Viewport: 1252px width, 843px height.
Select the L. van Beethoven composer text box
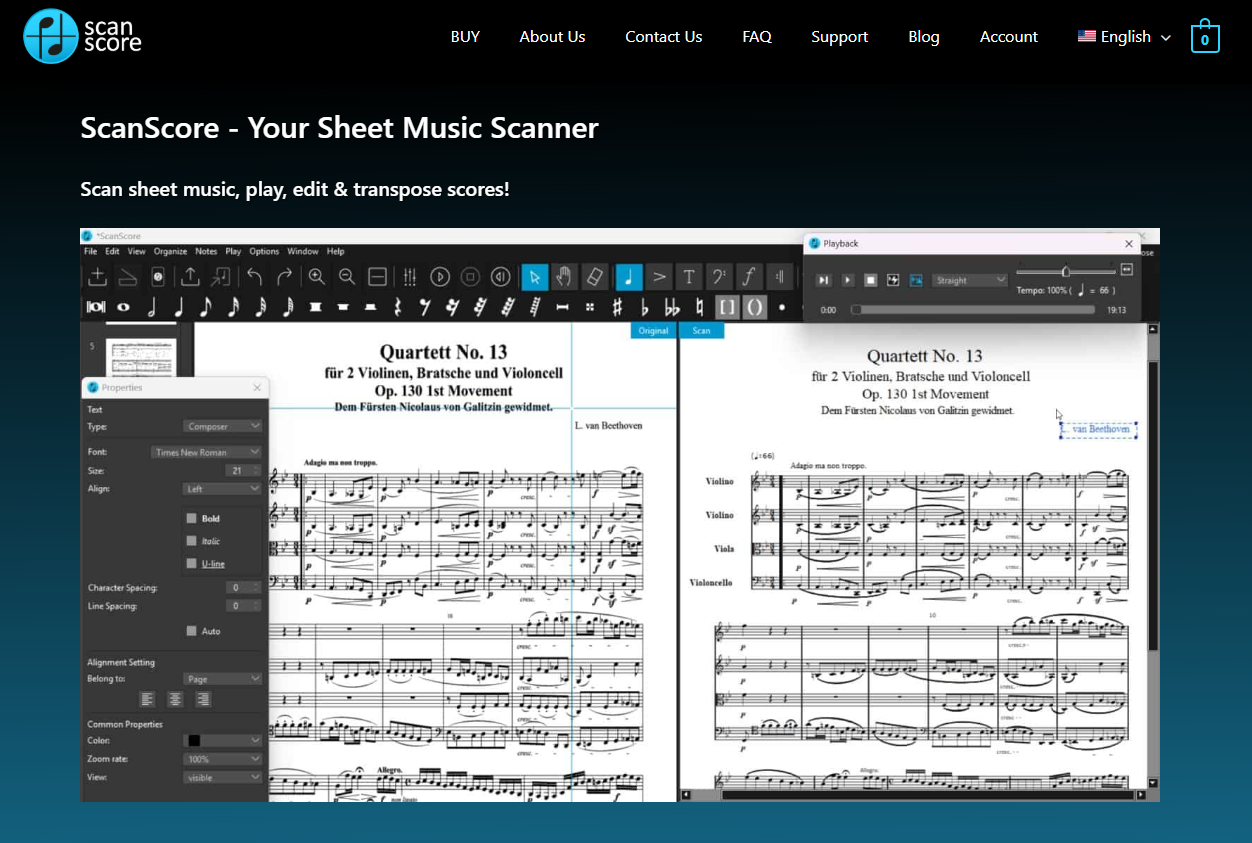1098,430
